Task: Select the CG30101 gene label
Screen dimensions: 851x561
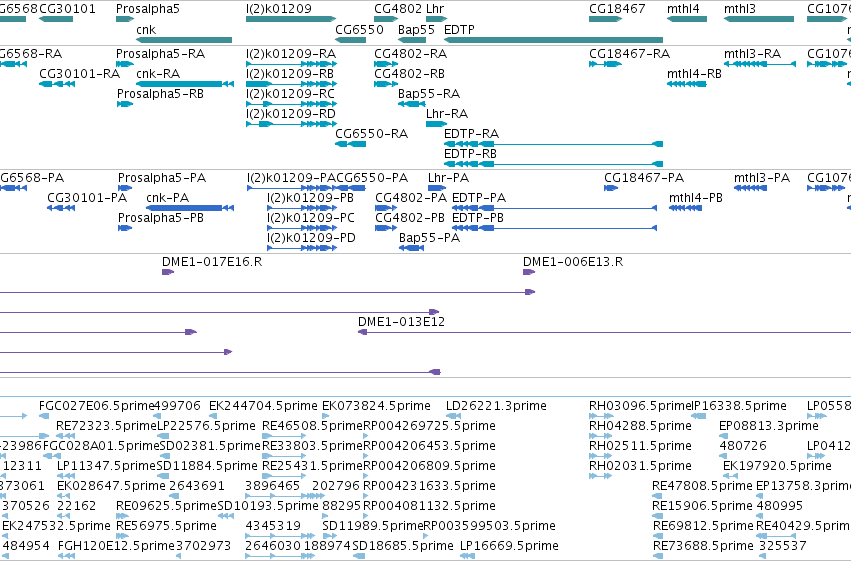Action: click(x=67, y=9)
